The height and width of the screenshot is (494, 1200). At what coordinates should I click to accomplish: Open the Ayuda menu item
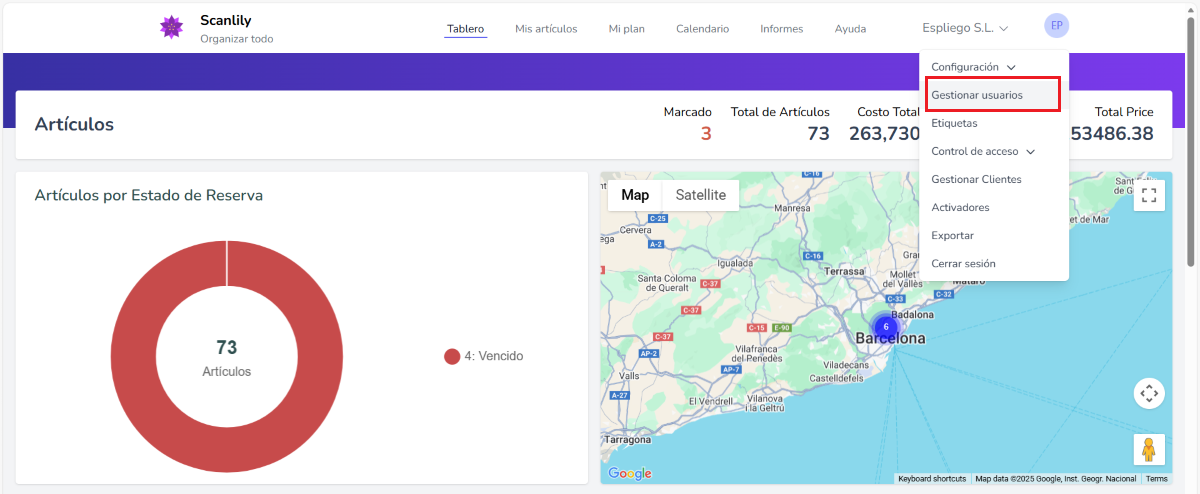850,29
